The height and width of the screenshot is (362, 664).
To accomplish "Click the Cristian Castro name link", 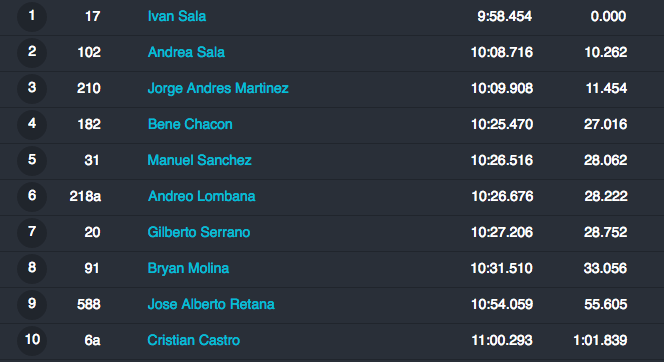I will coord(194,340).
